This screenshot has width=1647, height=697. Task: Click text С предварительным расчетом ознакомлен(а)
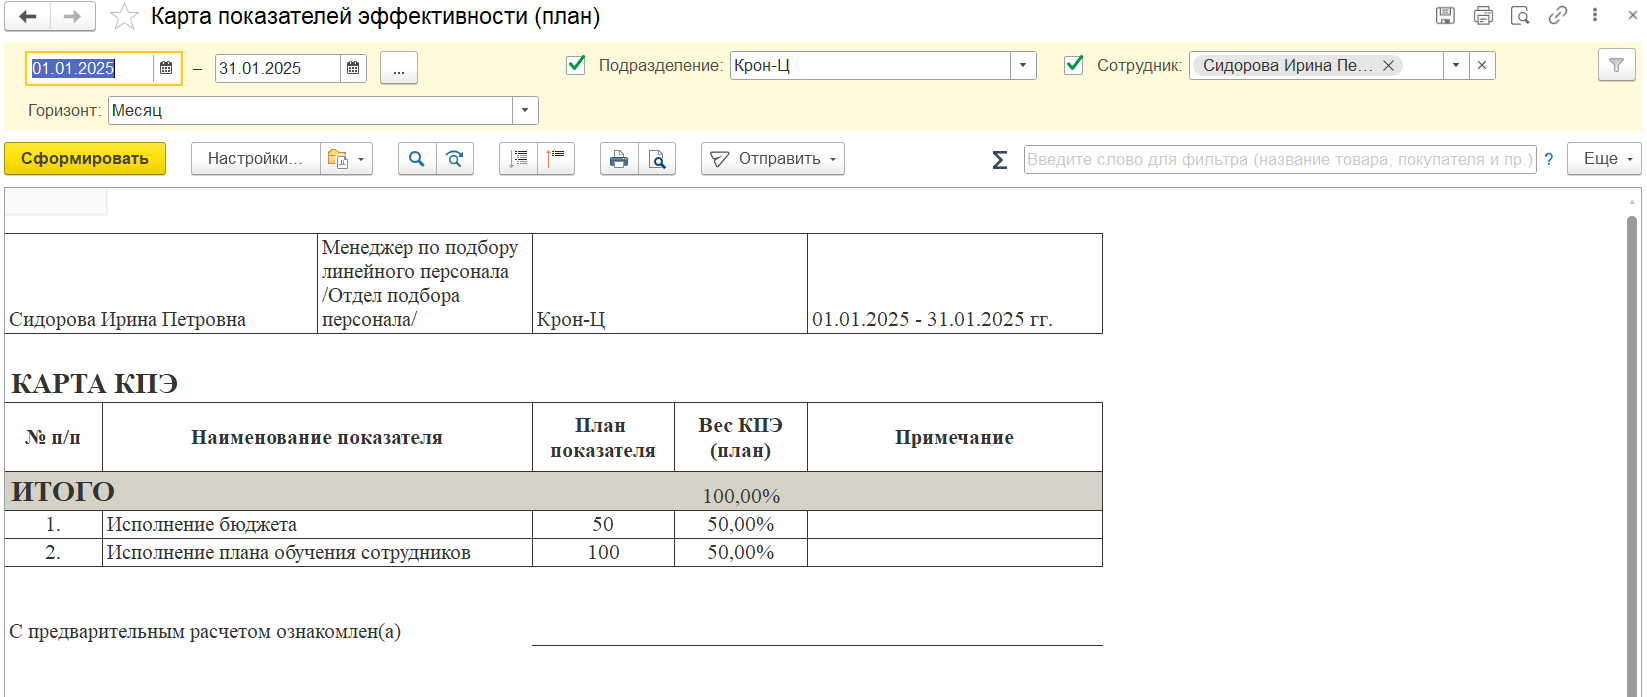click(205, 632)
